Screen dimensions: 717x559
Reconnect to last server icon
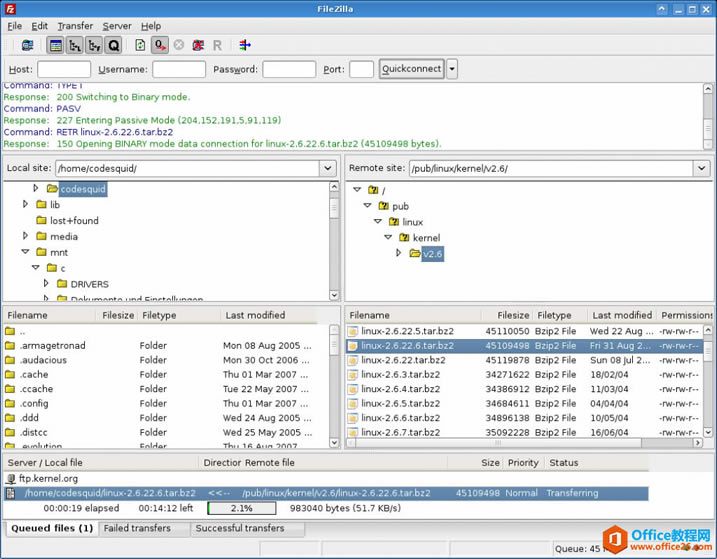(217, 45)
